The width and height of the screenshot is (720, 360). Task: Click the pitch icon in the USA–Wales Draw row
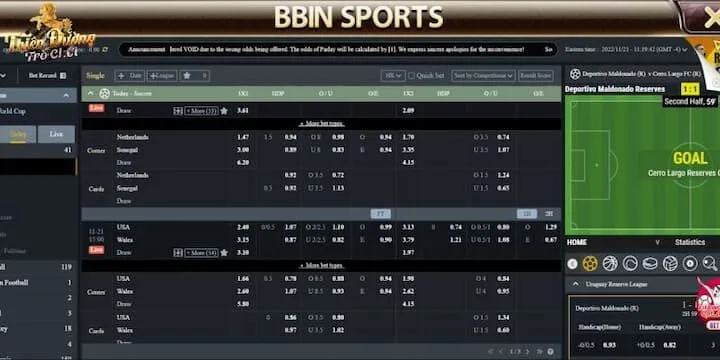pos(178,253)
